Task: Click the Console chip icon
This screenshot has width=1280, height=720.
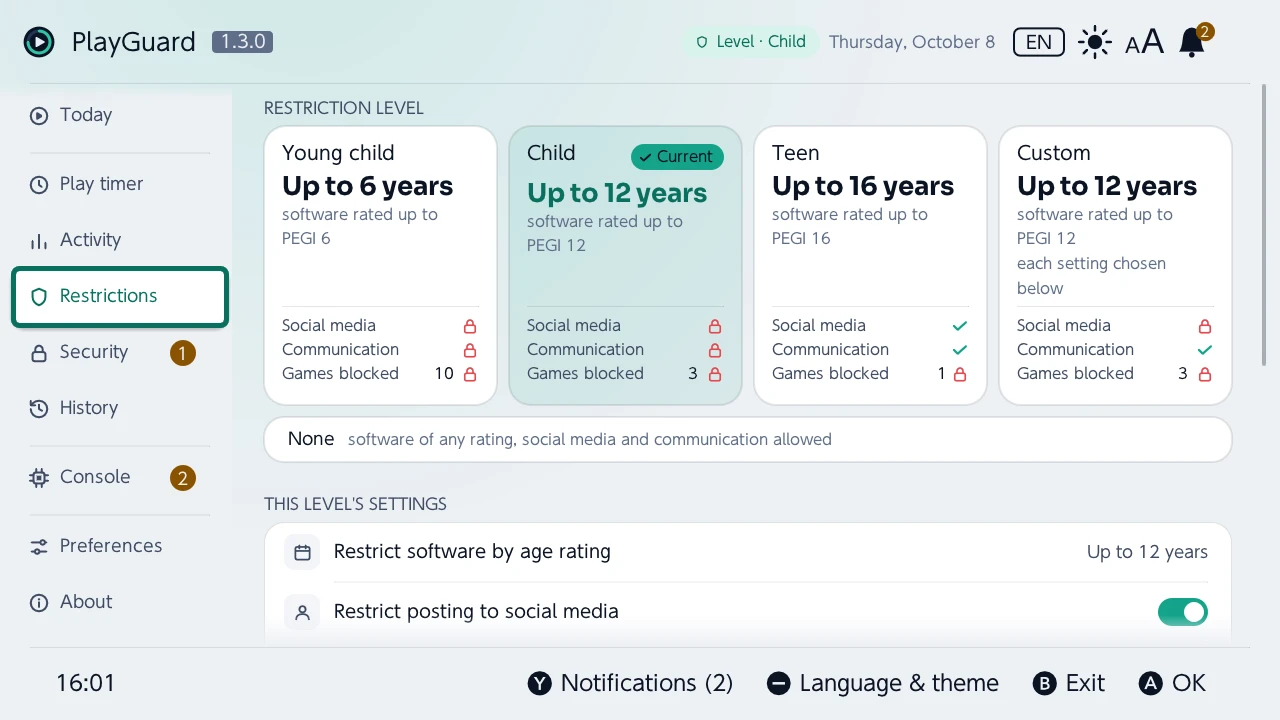Action: [39, 477]
